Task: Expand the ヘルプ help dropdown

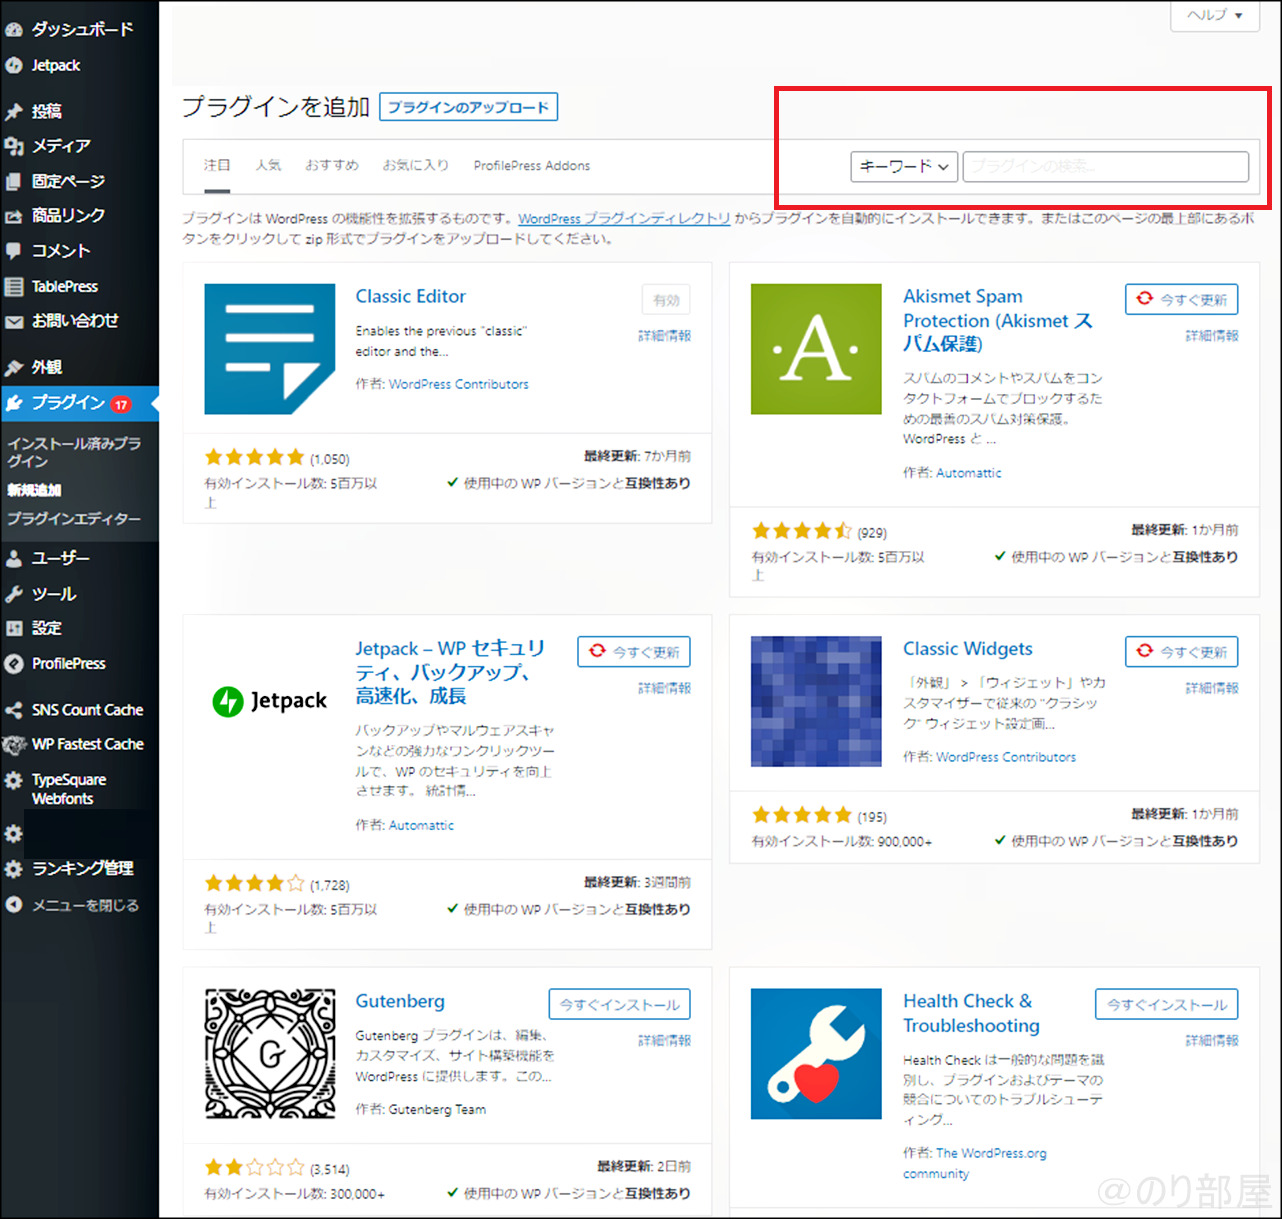Action: click(x=1215, y=16)
